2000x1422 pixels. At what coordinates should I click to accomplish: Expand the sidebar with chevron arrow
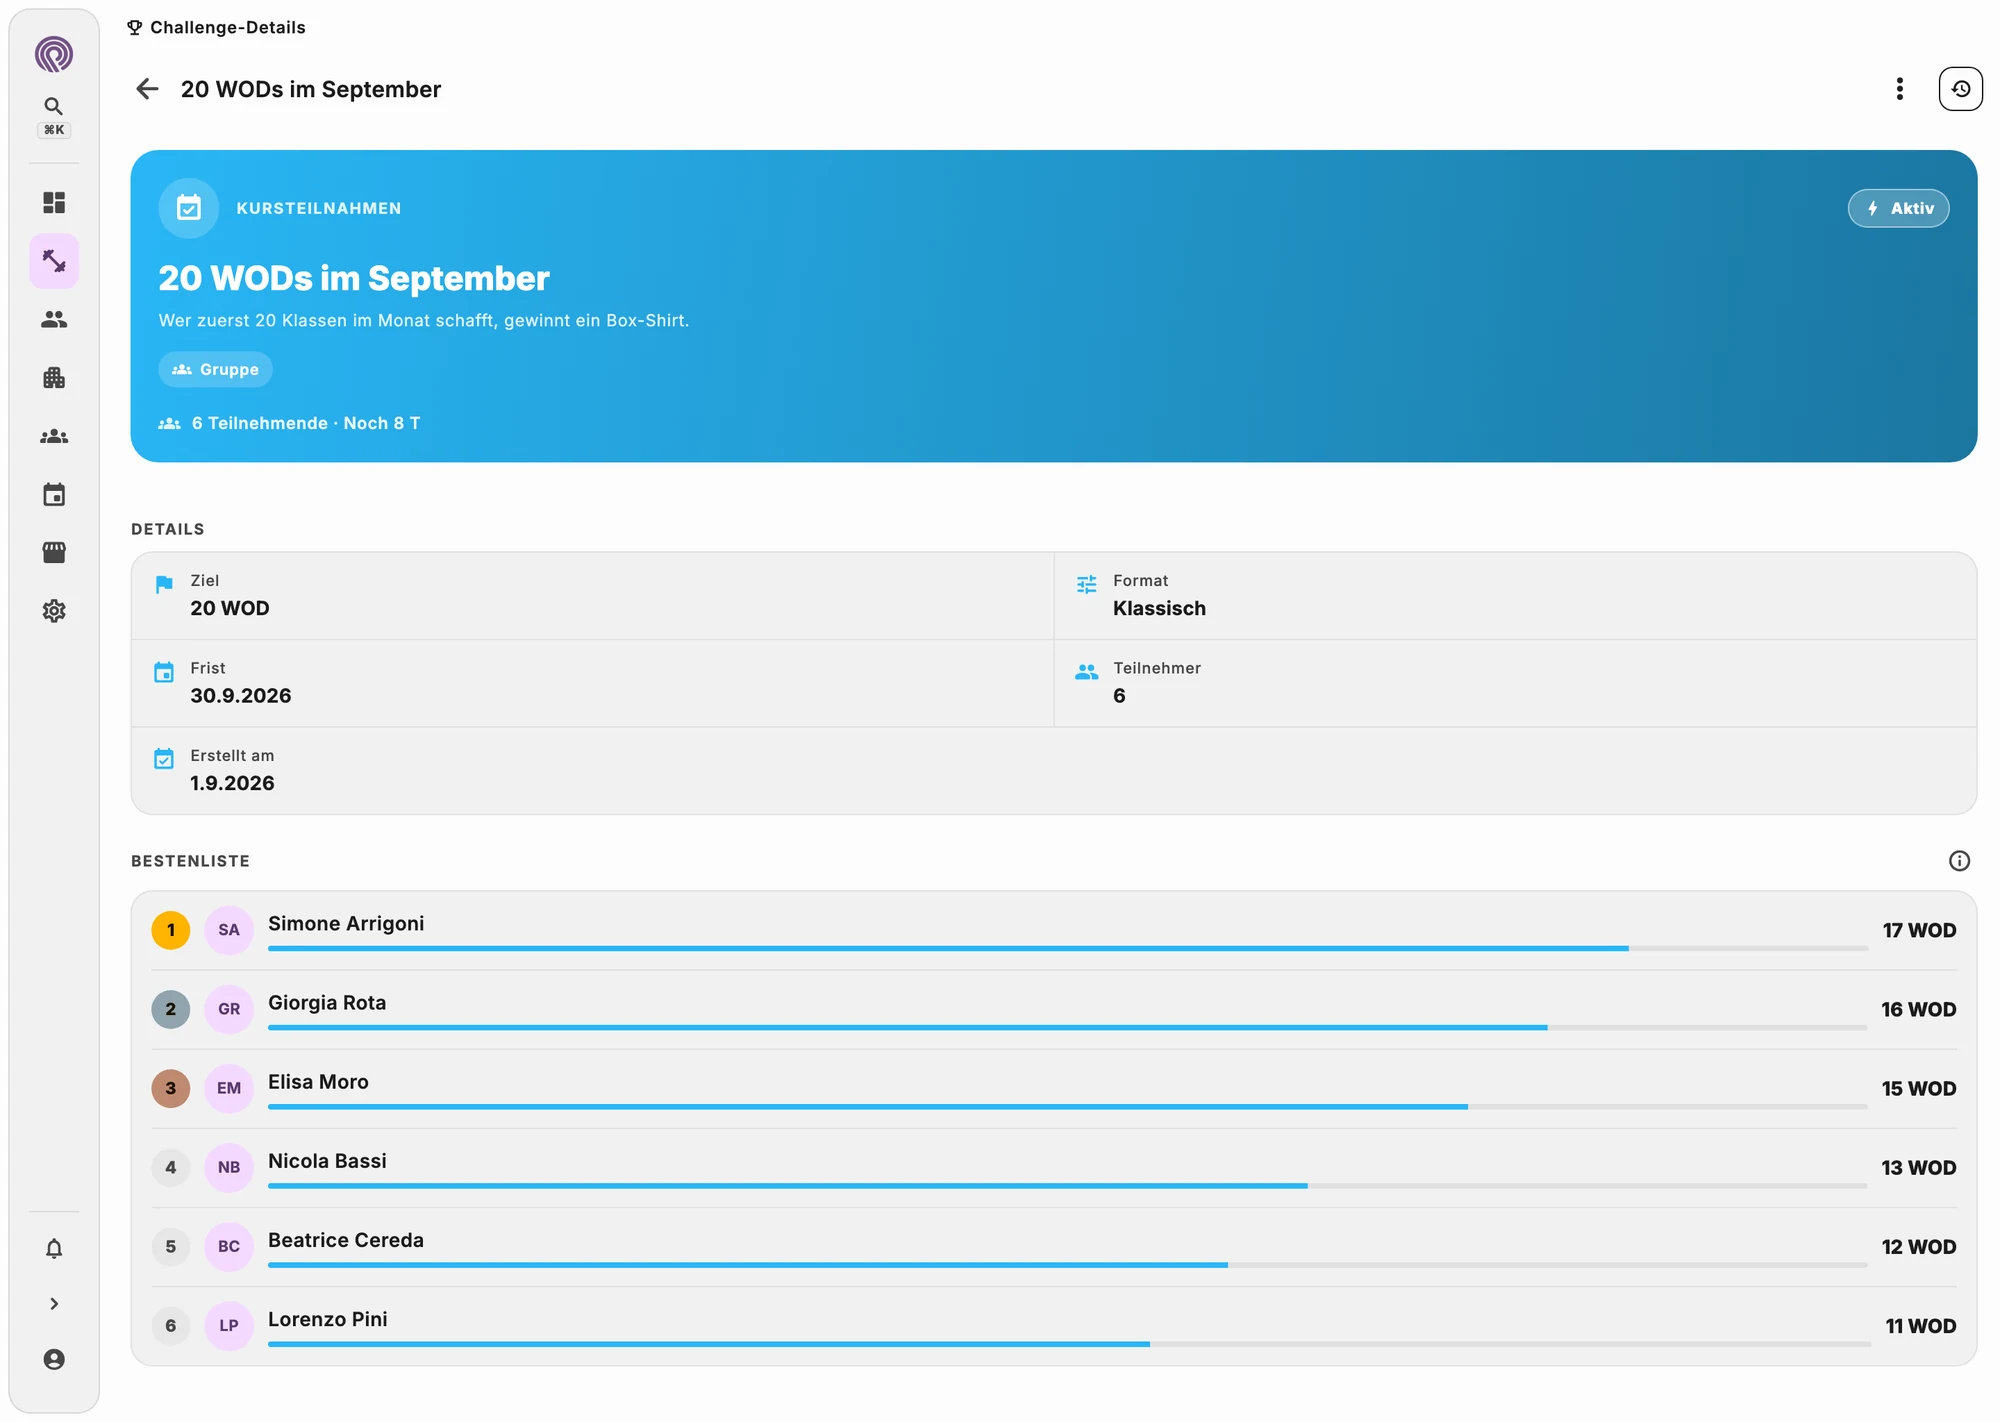coord(54,1304)
